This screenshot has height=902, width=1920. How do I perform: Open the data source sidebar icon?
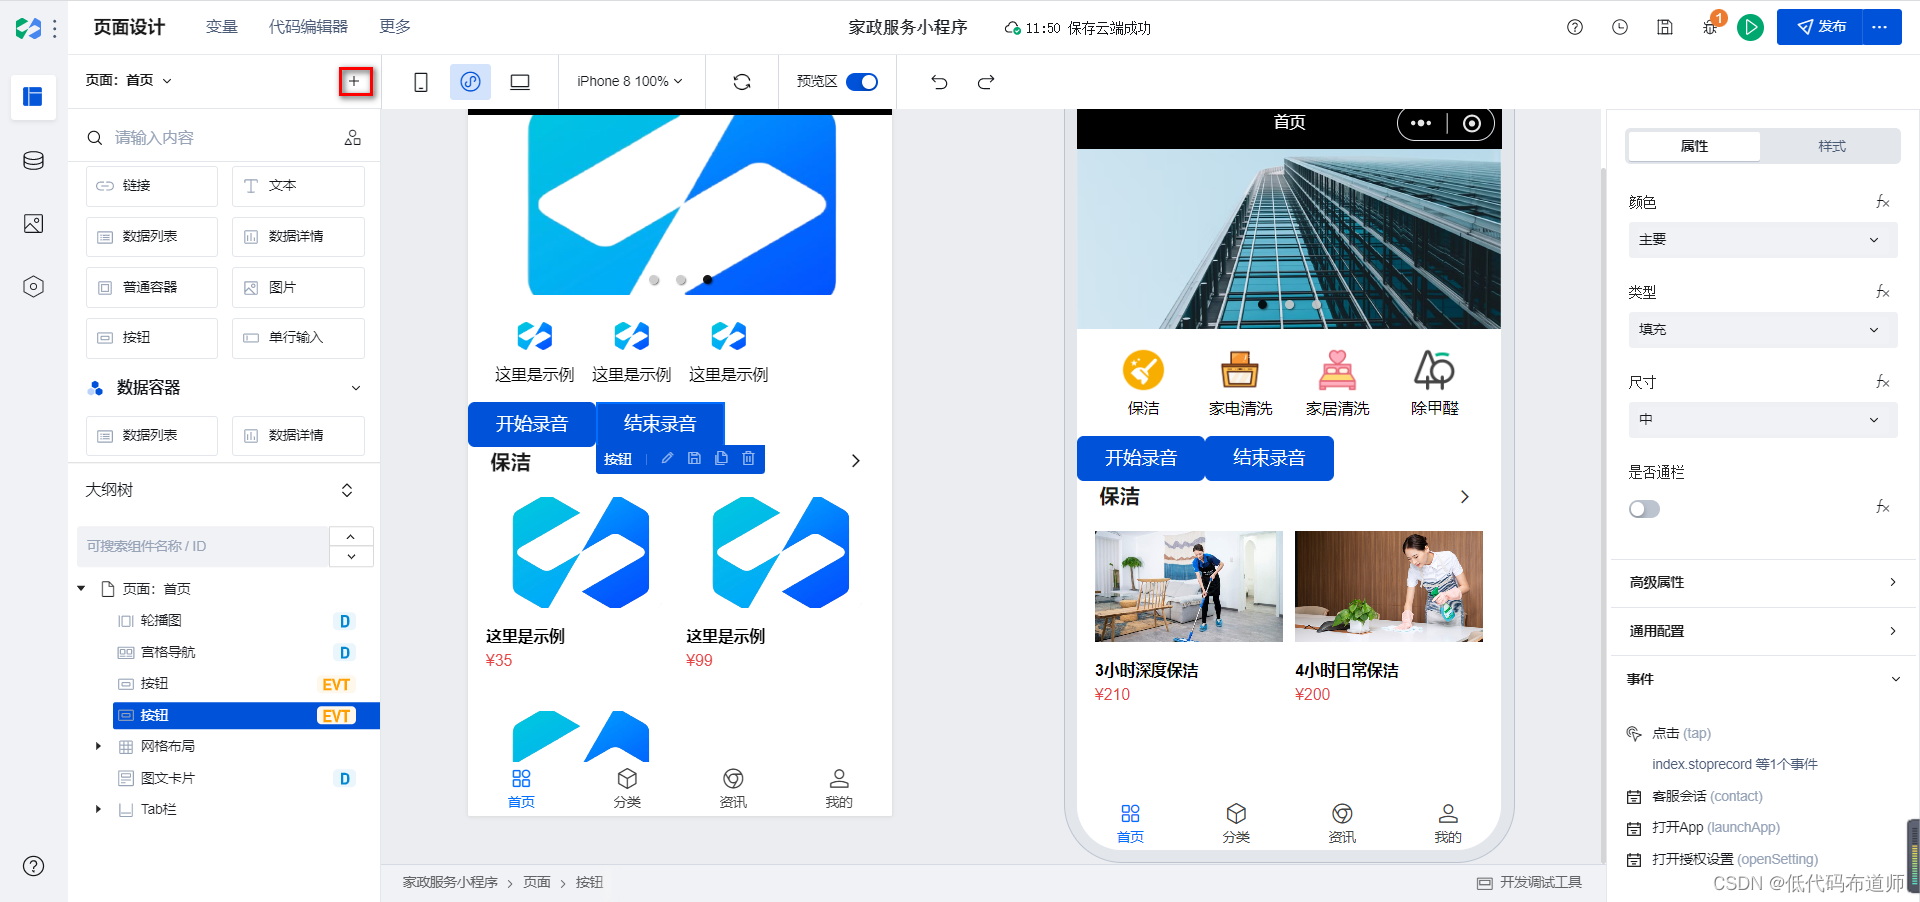click(33, 160)
